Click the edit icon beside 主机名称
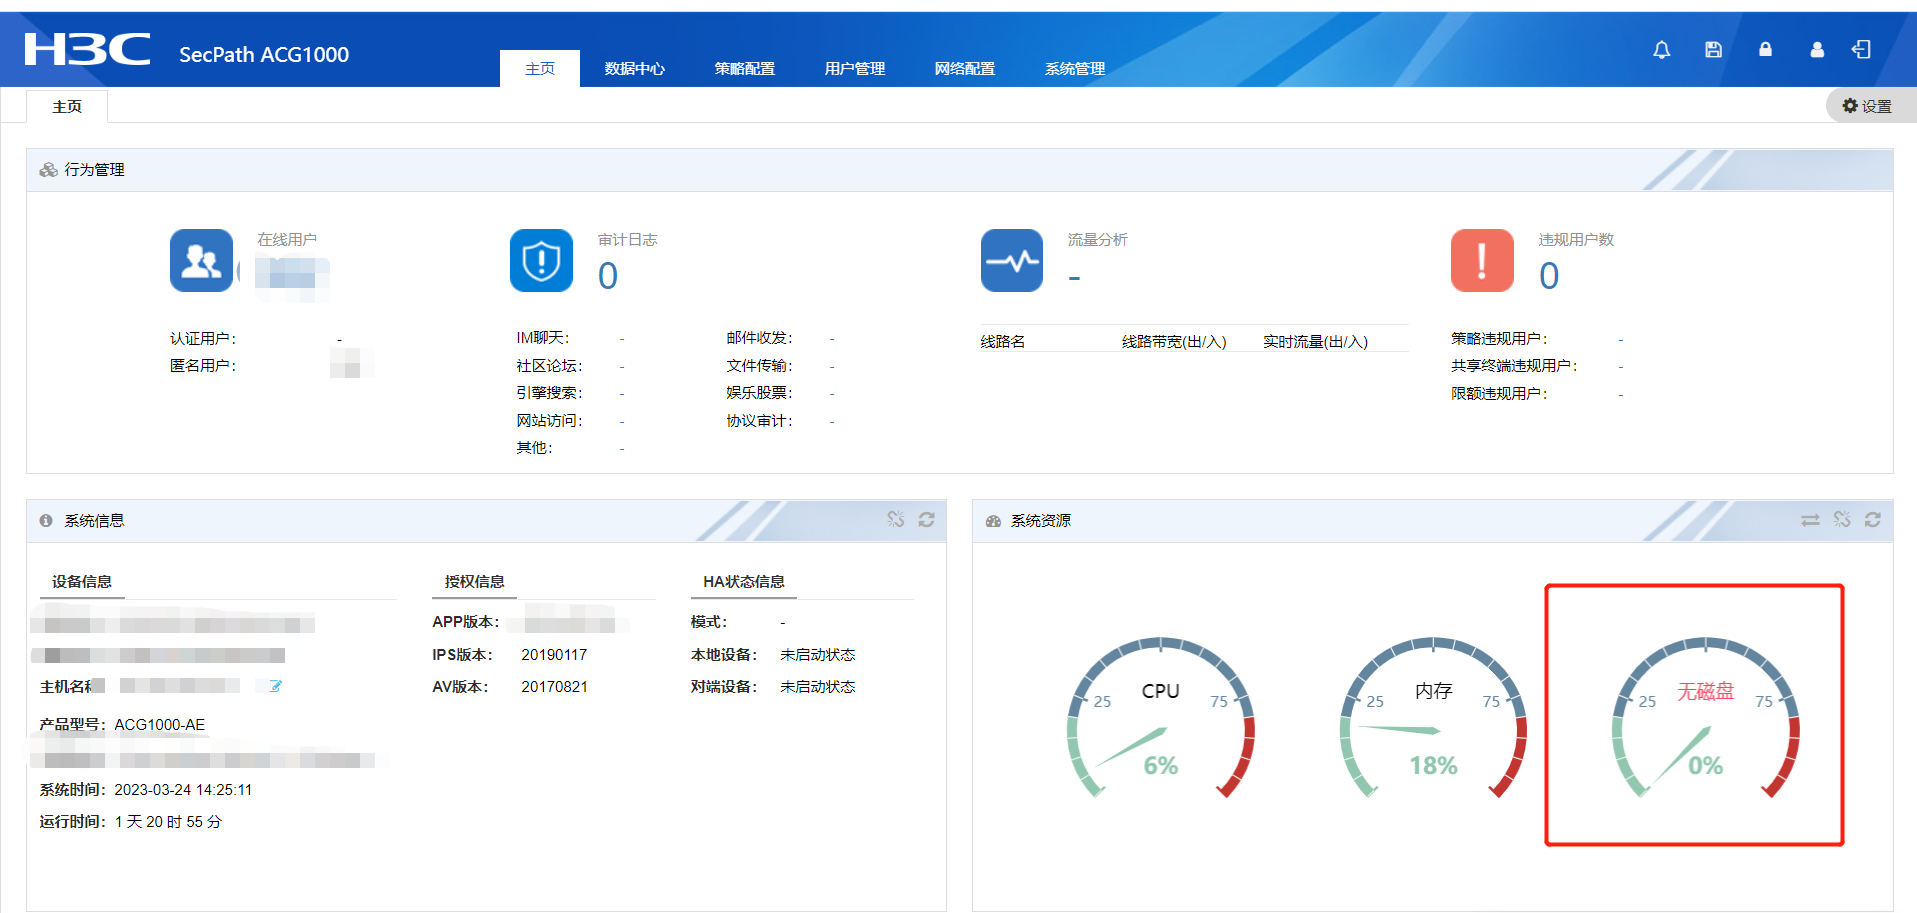Image resolution: width=1917 pixels, height=913 pixels. point(275,686)
